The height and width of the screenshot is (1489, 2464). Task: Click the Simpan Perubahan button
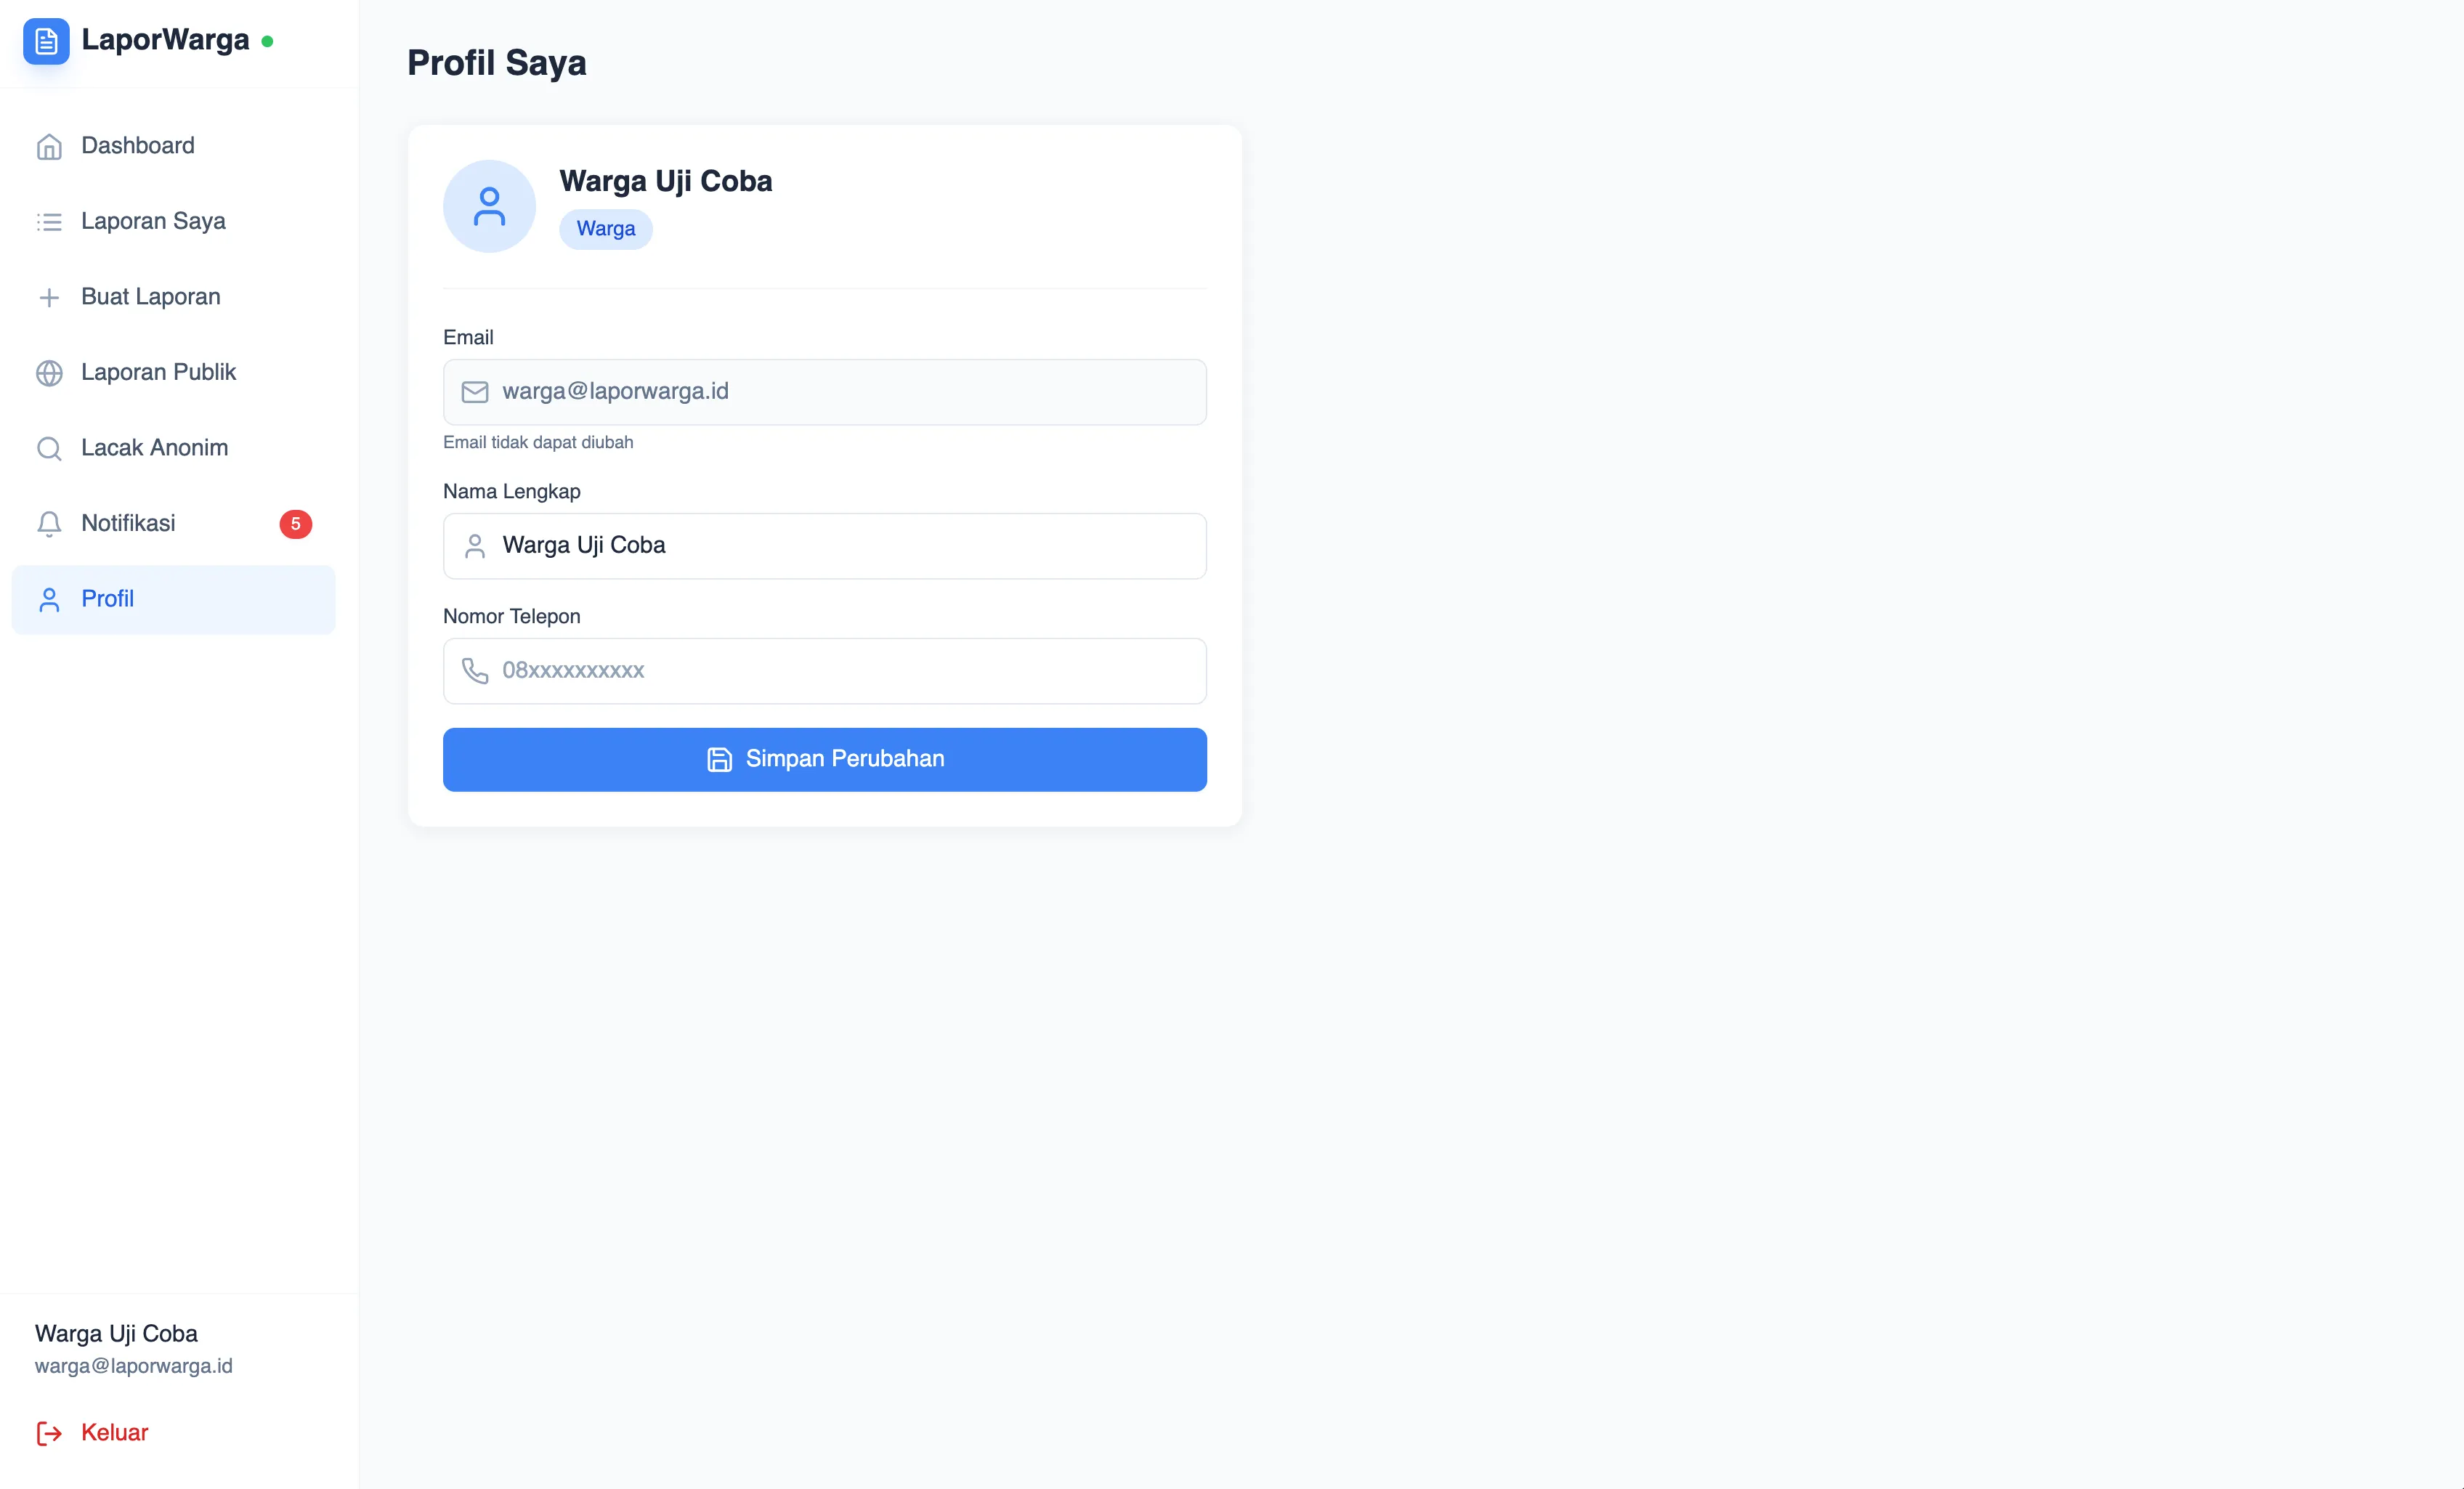[x=824, y=760]
